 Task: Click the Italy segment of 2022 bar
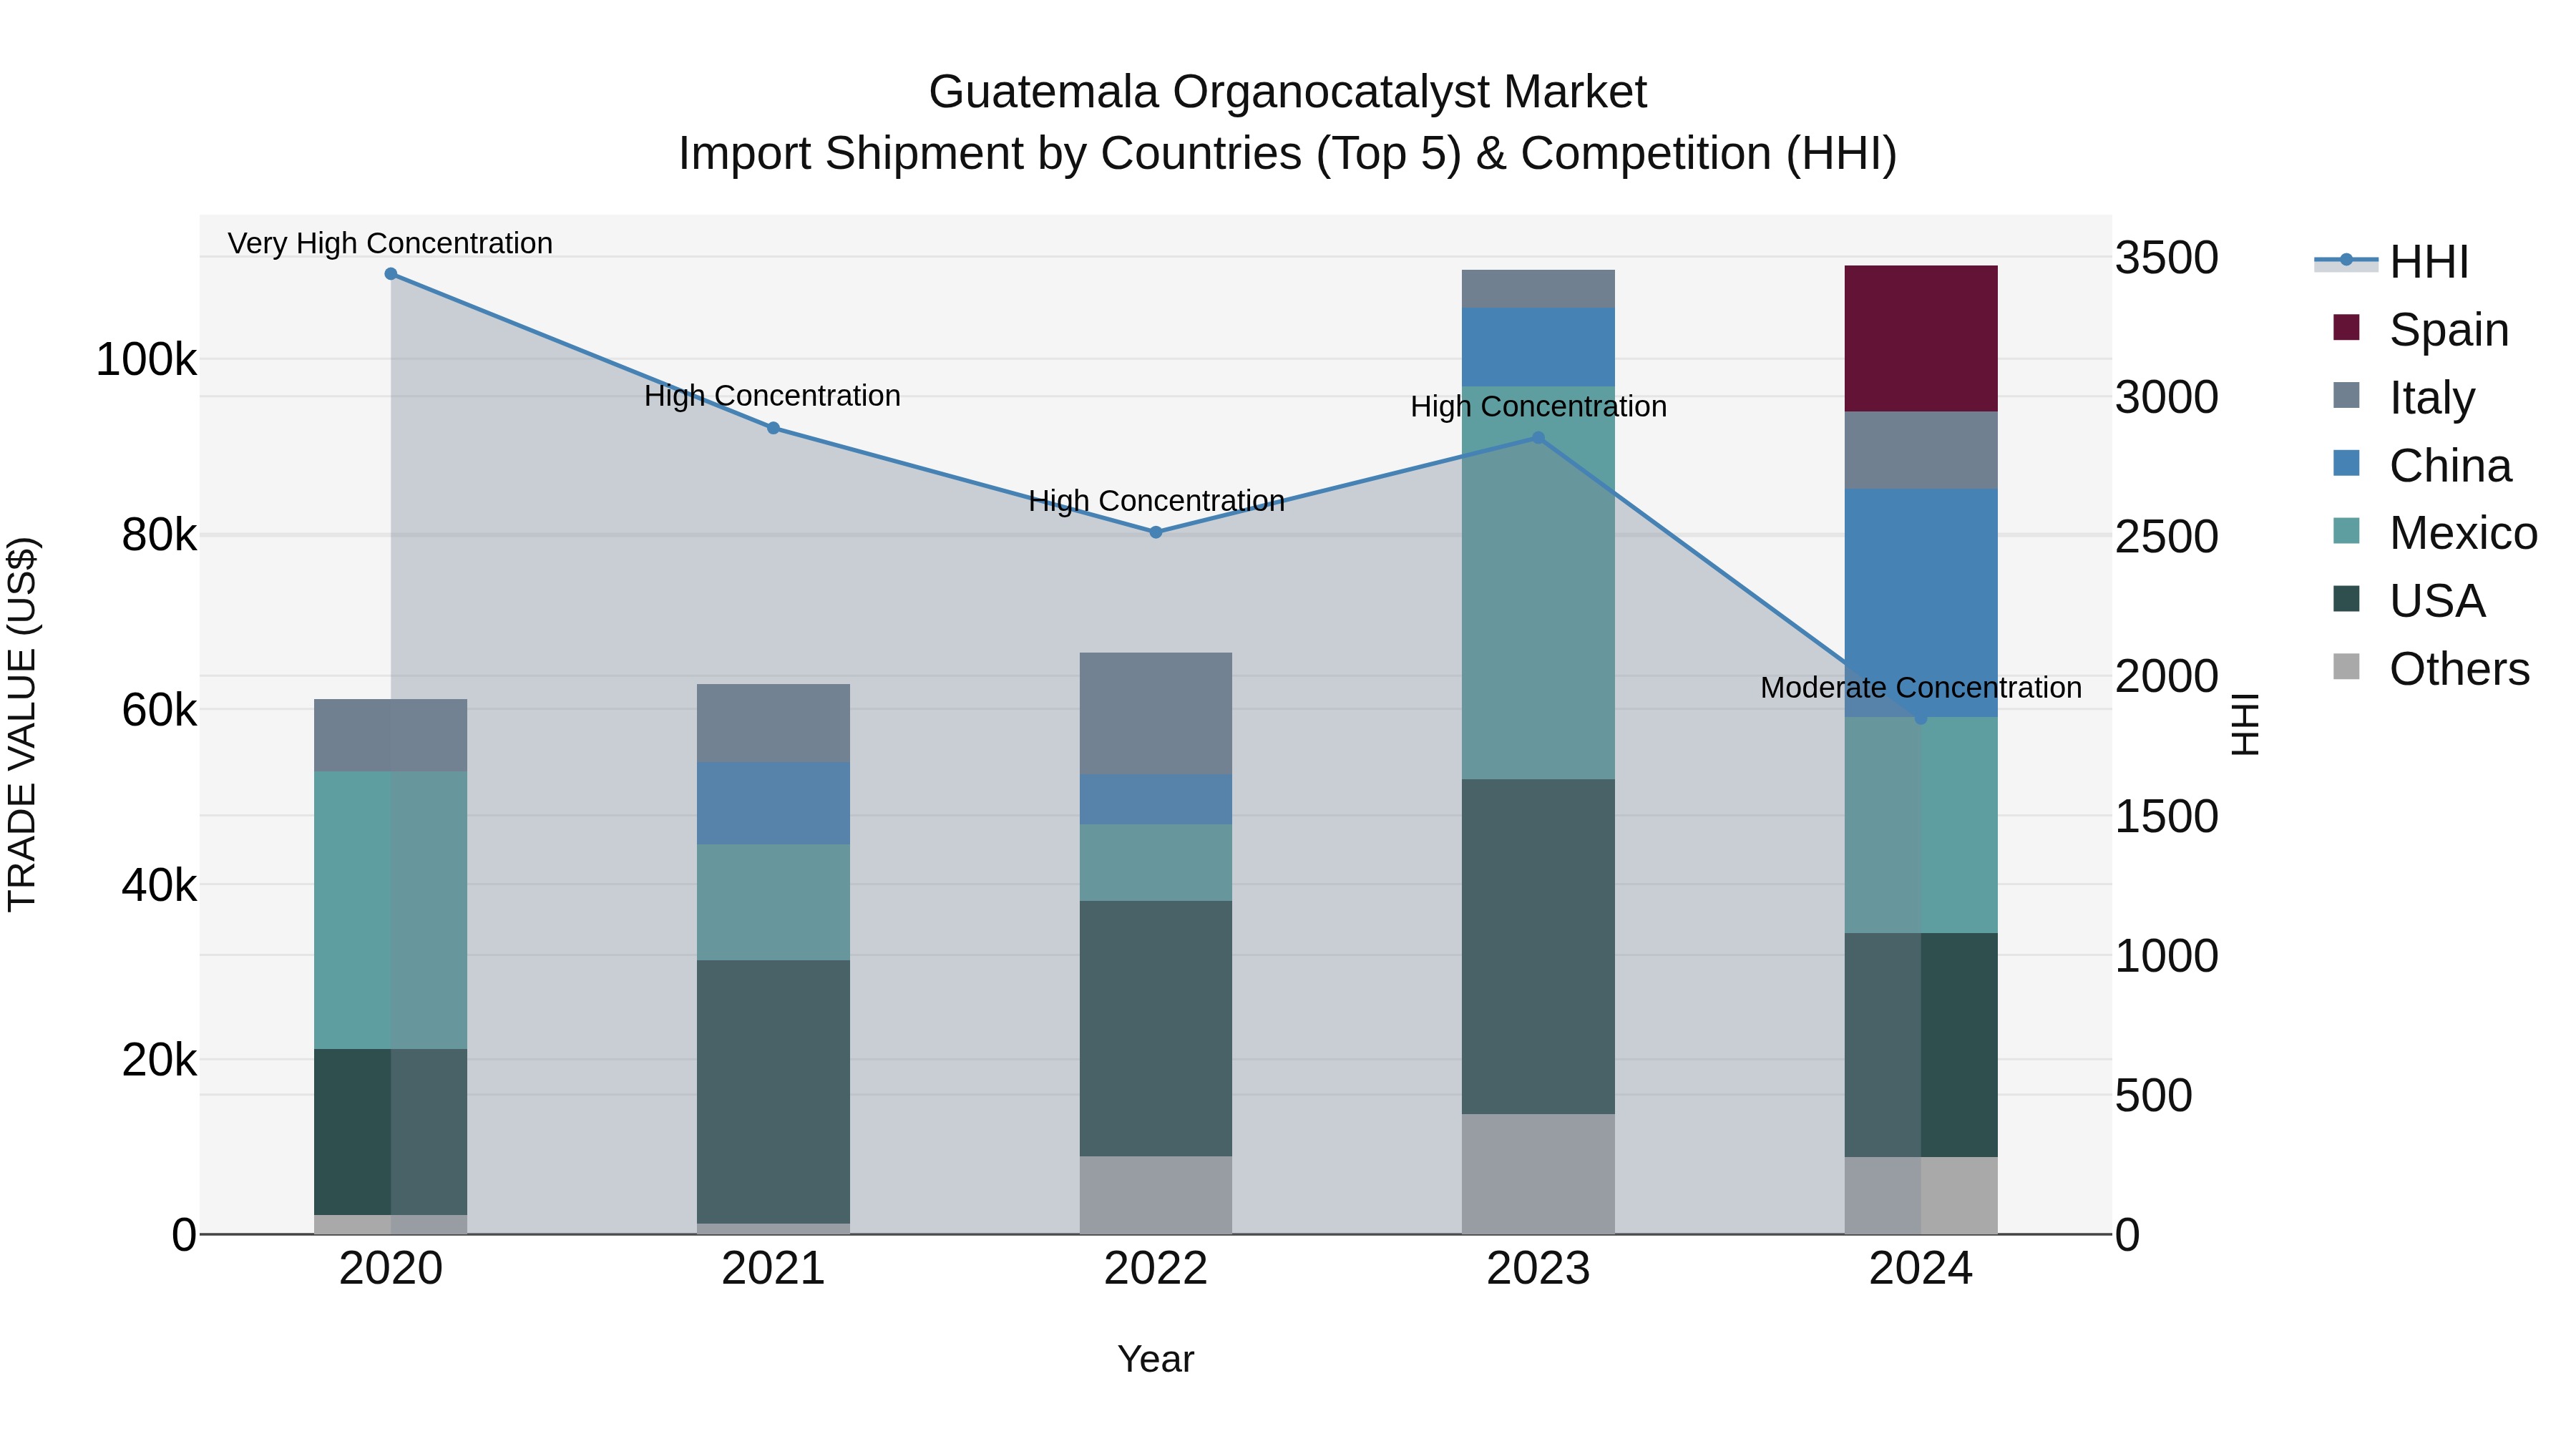tap(1156, 714)
